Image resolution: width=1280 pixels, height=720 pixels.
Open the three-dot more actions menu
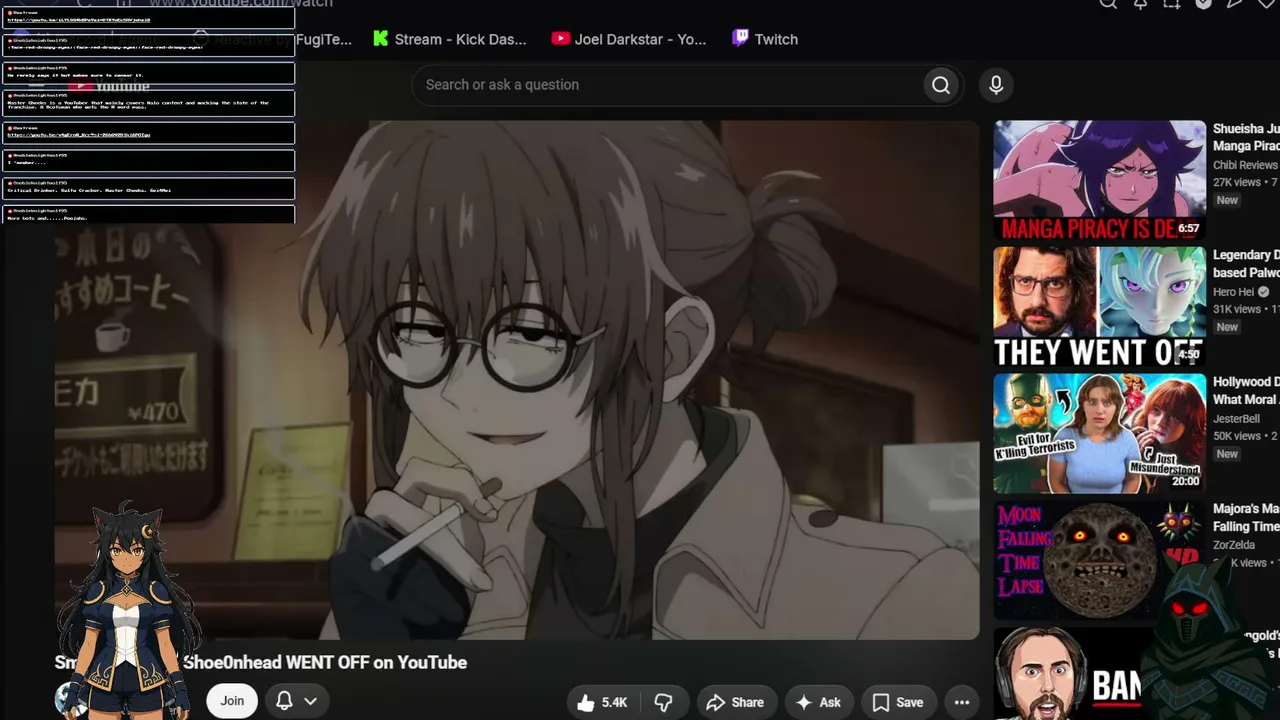(962, 702)
